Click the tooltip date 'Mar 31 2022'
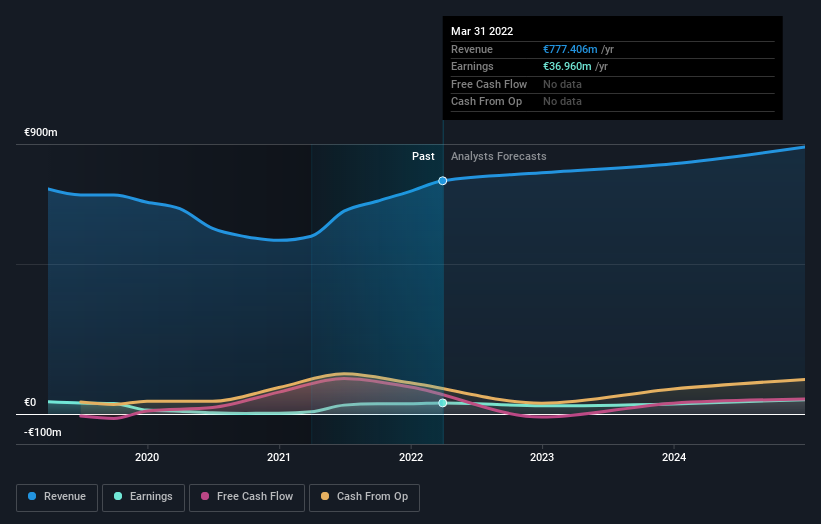 482,31
